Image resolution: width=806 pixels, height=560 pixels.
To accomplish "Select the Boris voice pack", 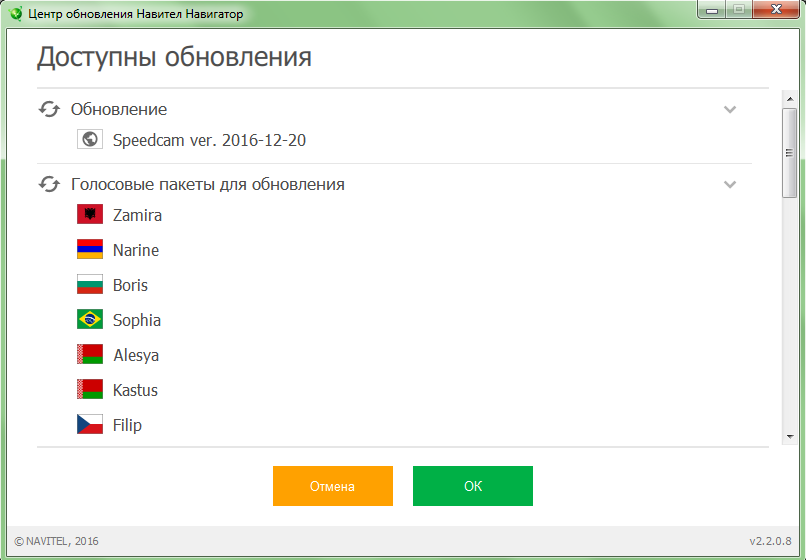I will 131,285.
